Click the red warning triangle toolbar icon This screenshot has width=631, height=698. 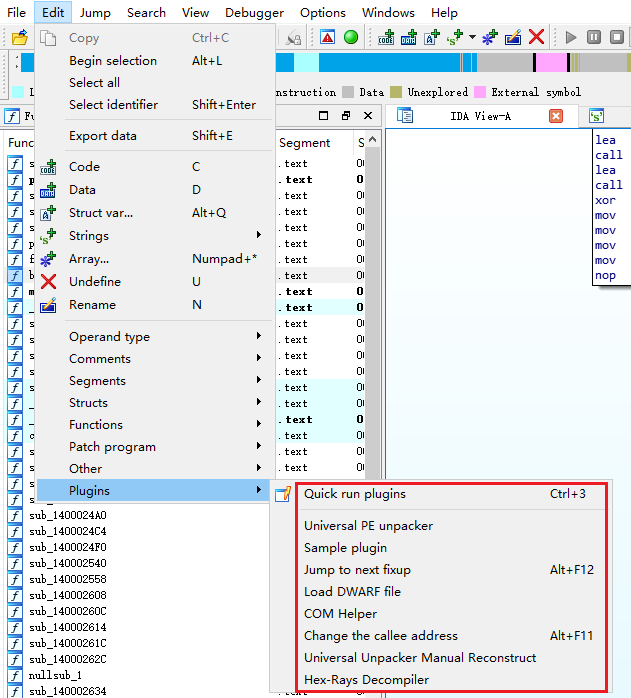[327, 37]
